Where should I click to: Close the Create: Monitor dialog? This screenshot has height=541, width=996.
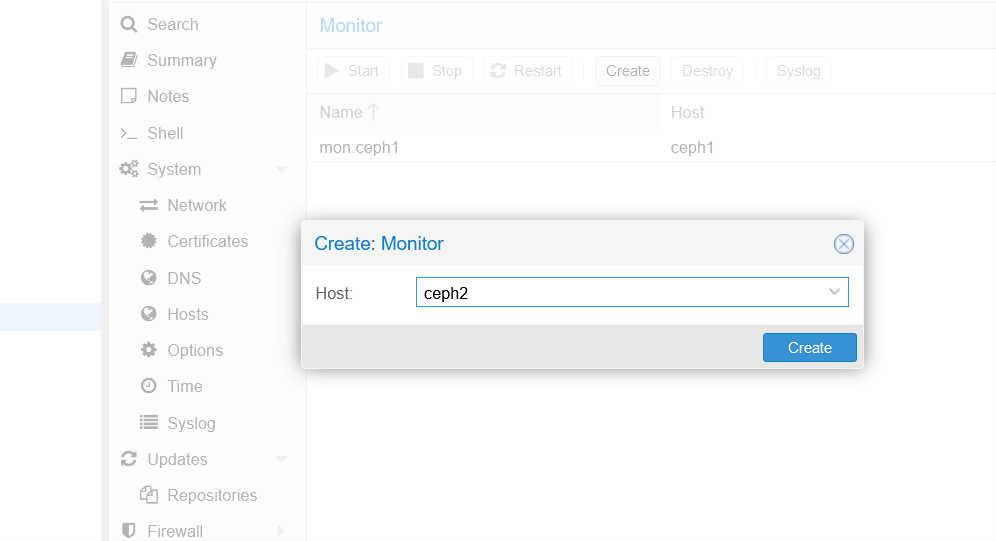coord(843,244)
